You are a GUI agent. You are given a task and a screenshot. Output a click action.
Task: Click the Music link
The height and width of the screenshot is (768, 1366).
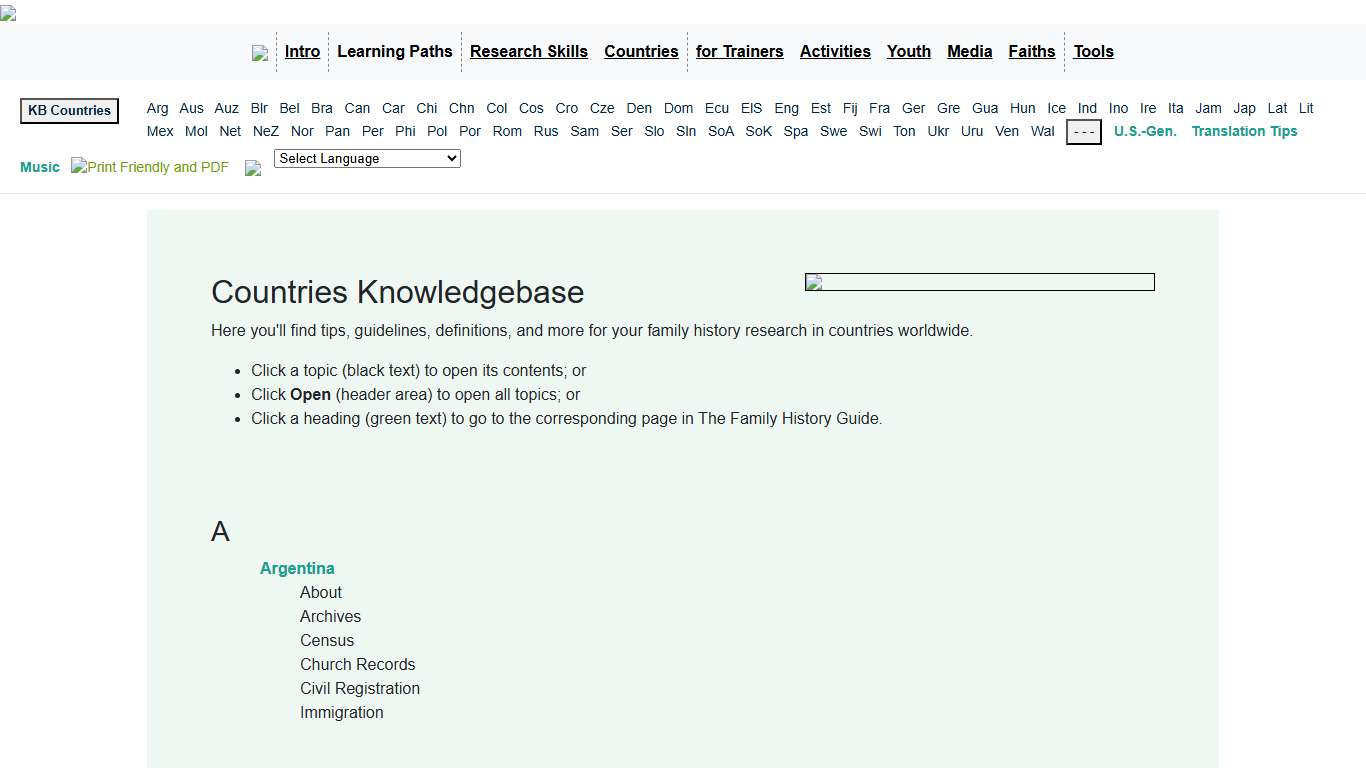pos(39,167)
